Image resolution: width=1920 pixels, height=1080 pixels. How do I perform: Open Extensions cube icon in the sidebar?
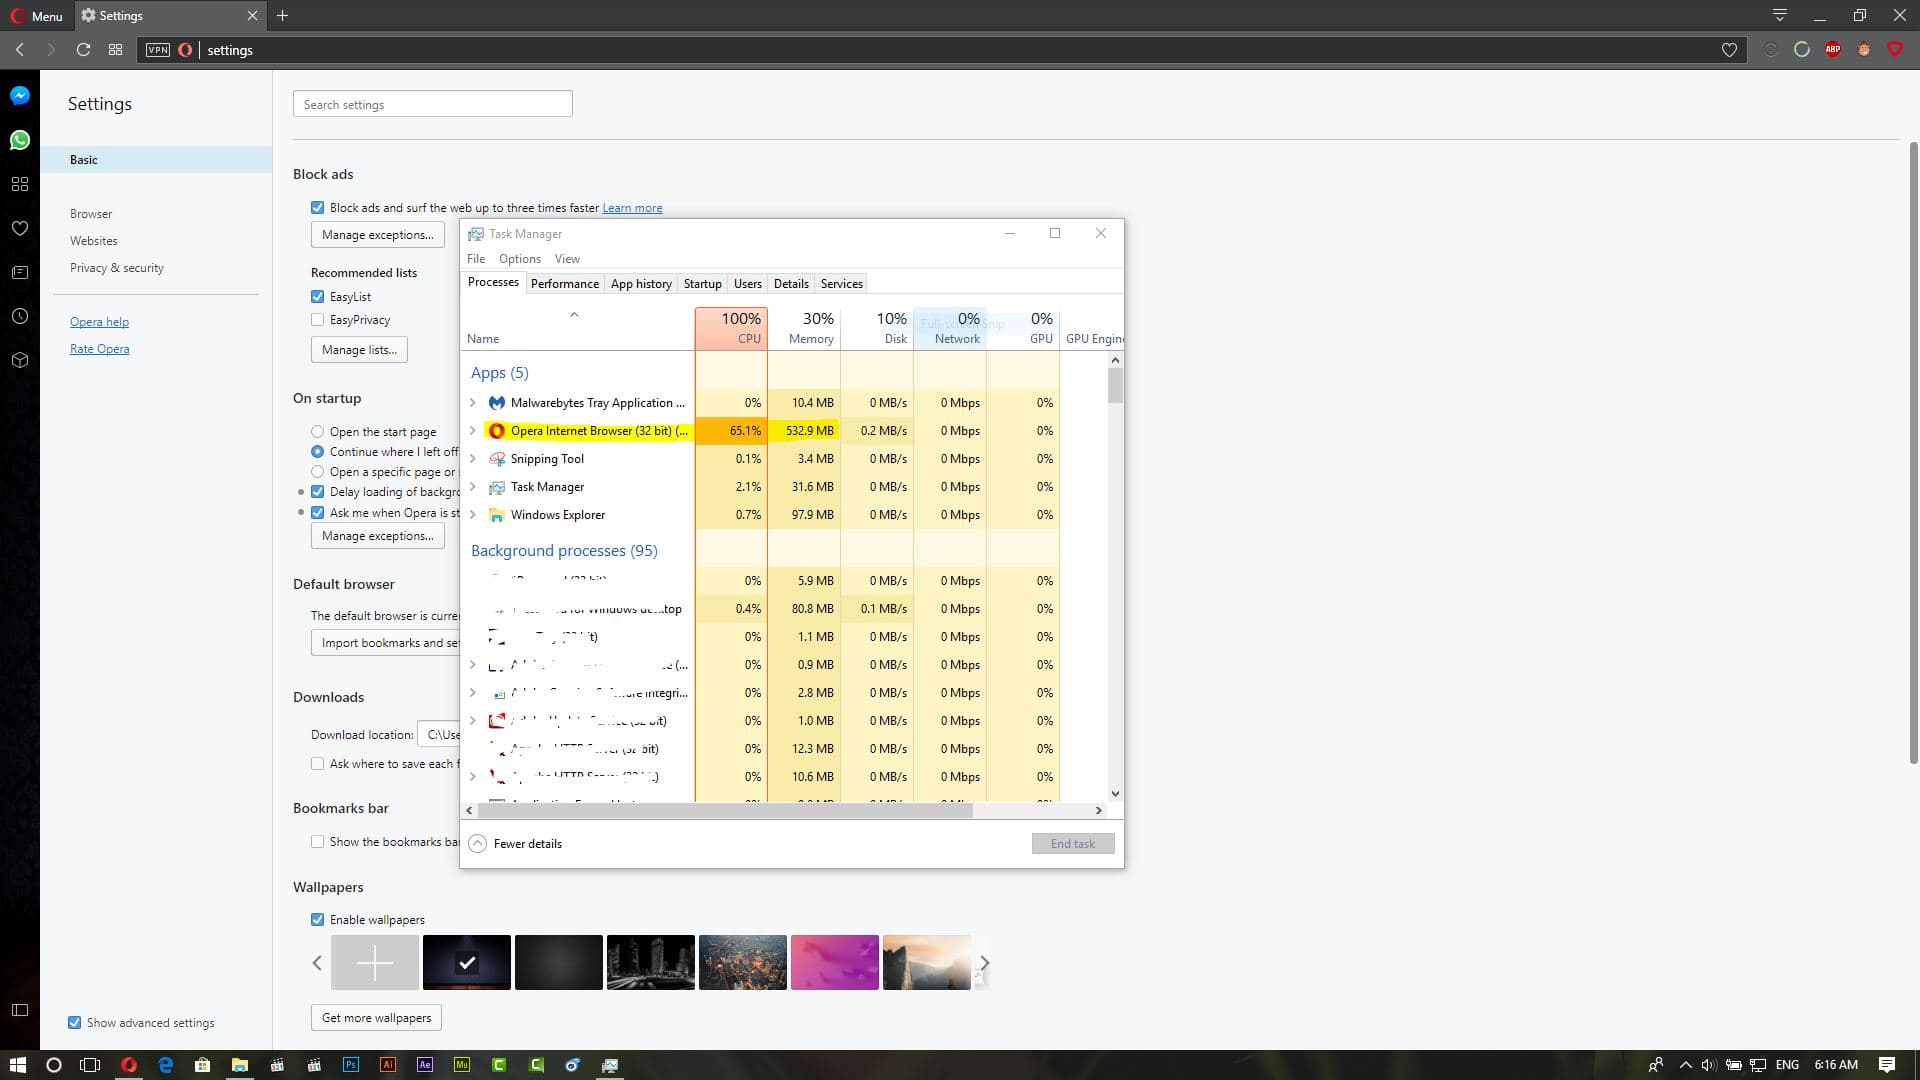tap(20, 360)
